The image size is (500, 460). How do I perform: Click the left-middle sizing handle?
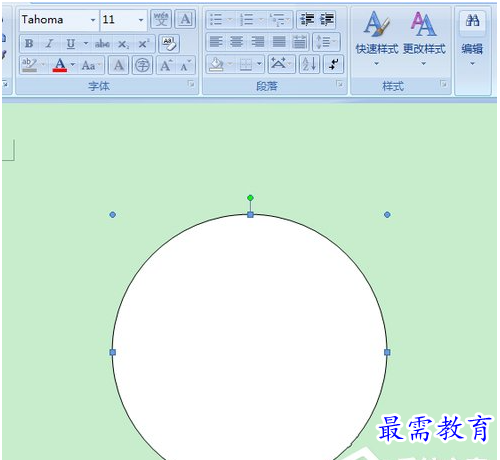tap(113, 352)
